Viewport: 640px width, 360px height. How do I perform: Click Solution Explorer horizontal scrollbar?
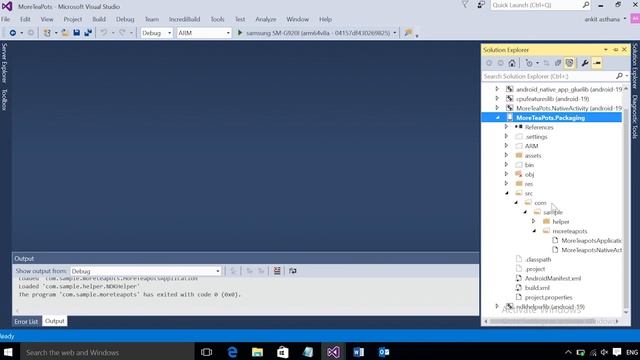coord(542,322)
